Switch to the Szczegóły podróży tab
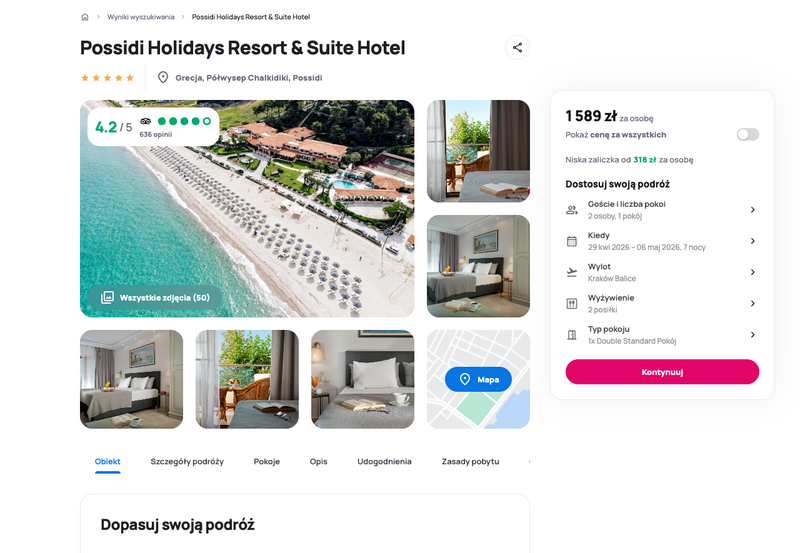Viewport: 800px width, 553px height. click(187, 461)
